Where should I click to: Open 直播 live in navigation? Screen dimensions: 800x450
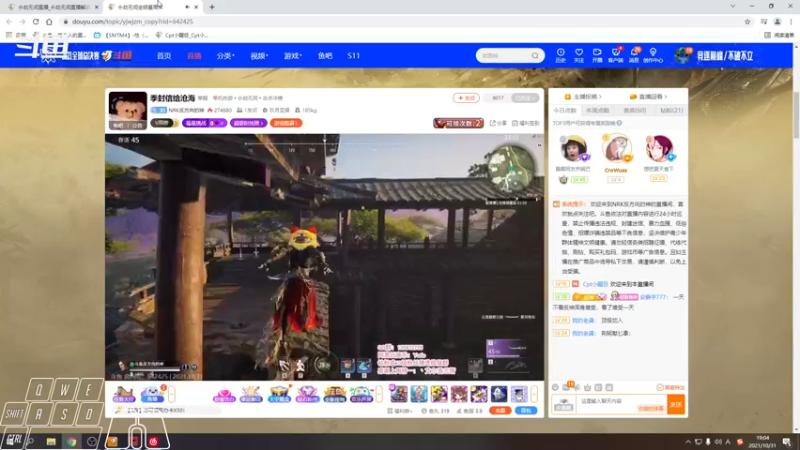(x=194, y=56)
